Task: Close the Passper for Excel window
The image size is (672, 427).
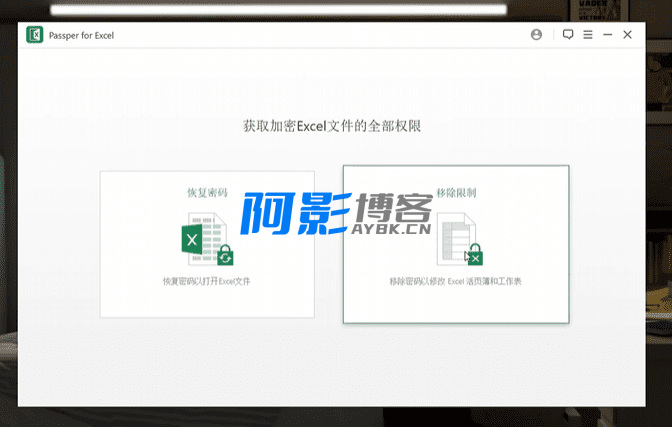Action: [x=628, y=35]
